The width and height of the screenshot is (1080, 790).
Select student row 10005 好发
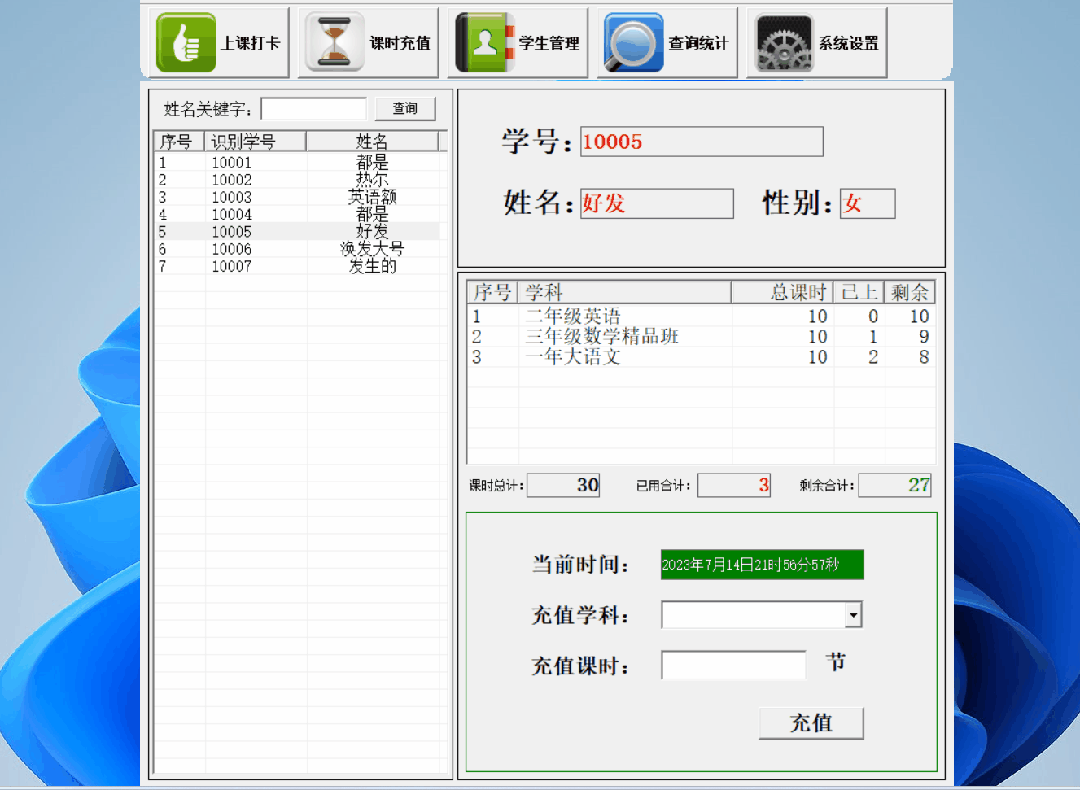coord(298,231)
